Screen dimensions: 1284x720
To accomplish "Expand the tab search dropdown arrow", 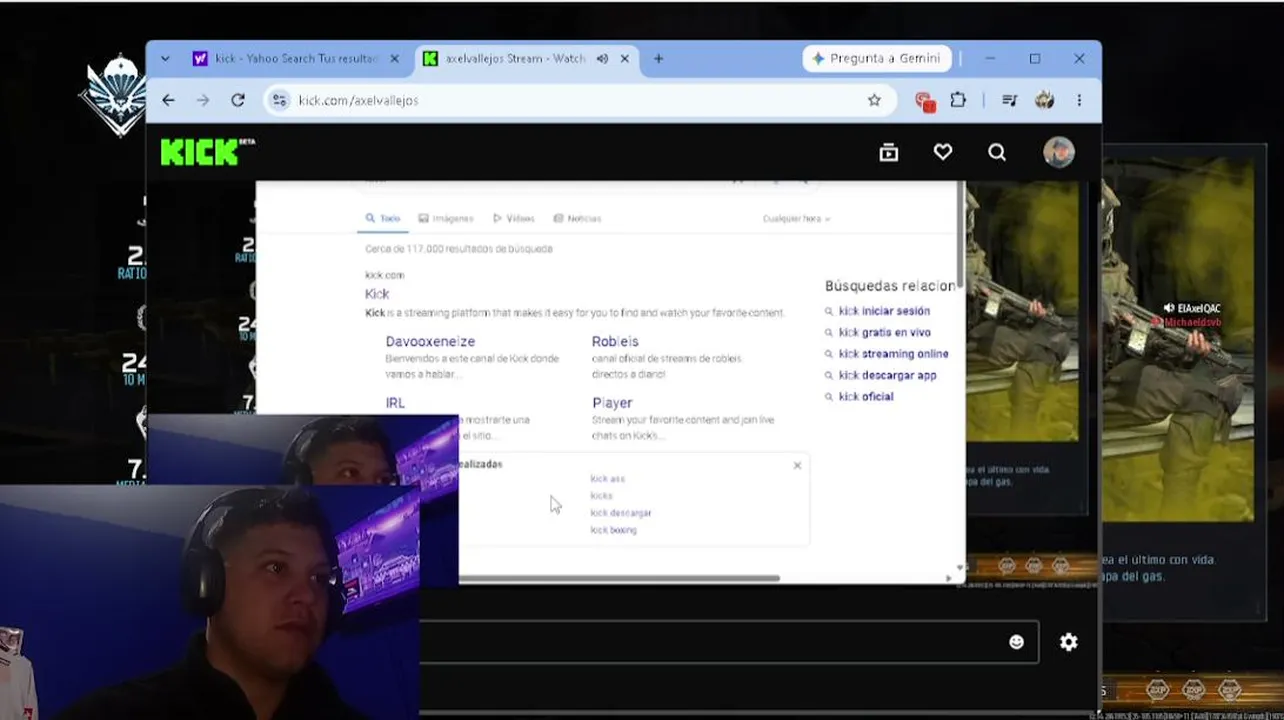I will click(165, 59).
